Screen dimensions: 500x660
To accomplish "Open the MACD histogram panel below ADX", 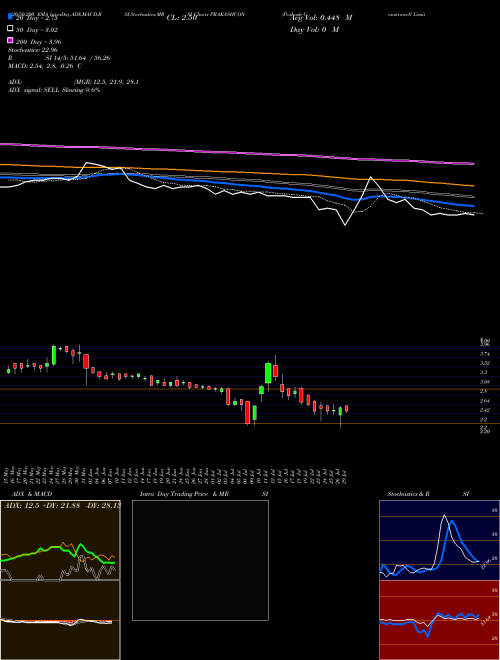I will coord(60,620).
